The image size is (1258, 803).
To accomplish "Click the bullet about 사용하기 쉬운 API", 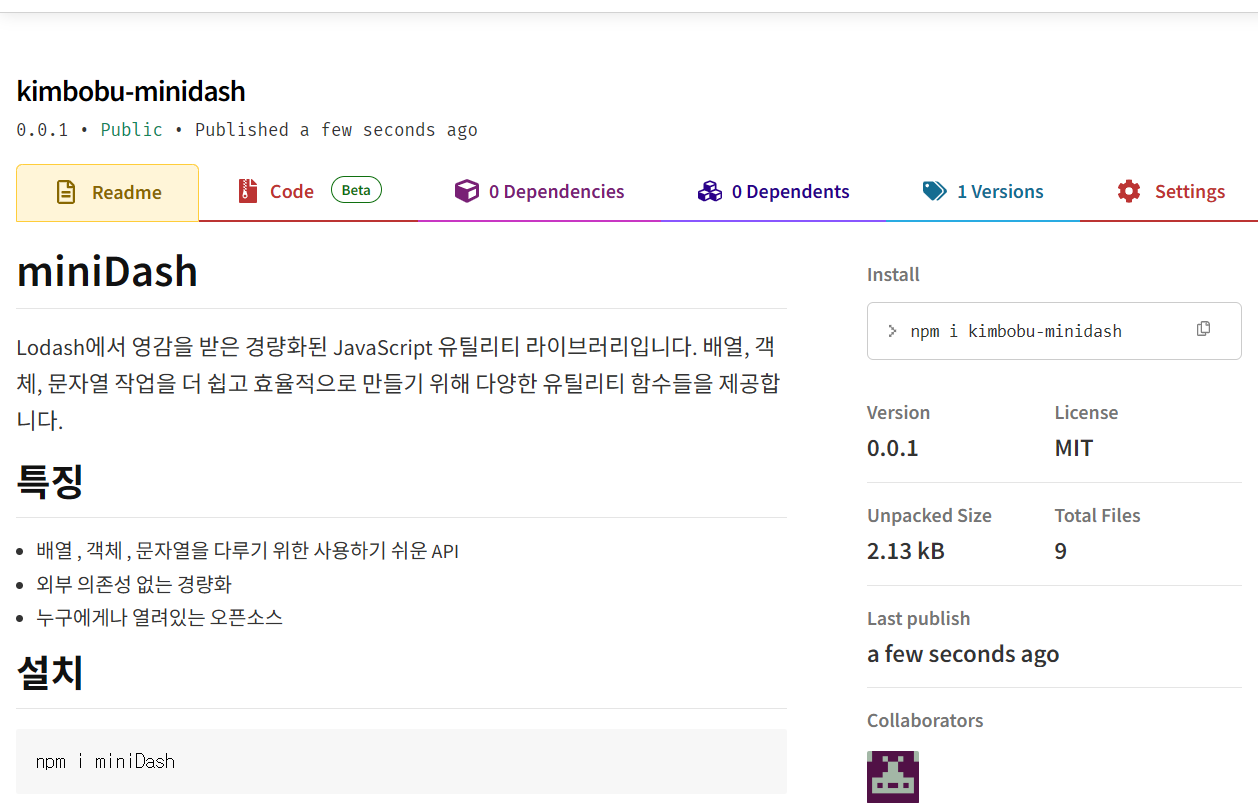I will tap(248, 551).
